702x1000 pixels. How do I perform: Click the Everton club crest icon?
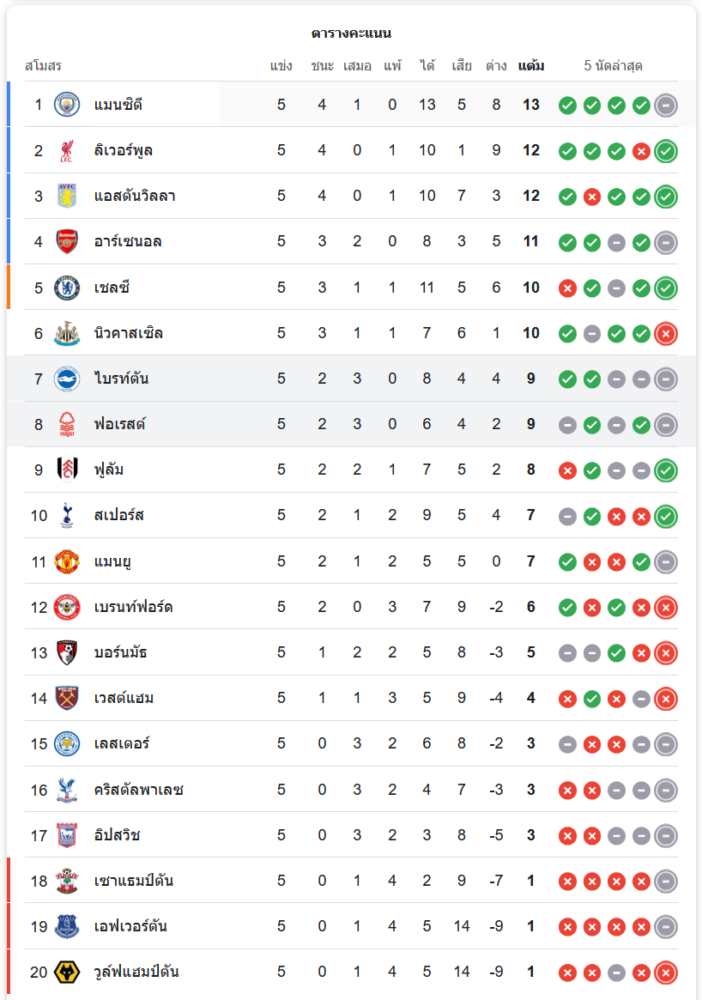coord(67,927)
